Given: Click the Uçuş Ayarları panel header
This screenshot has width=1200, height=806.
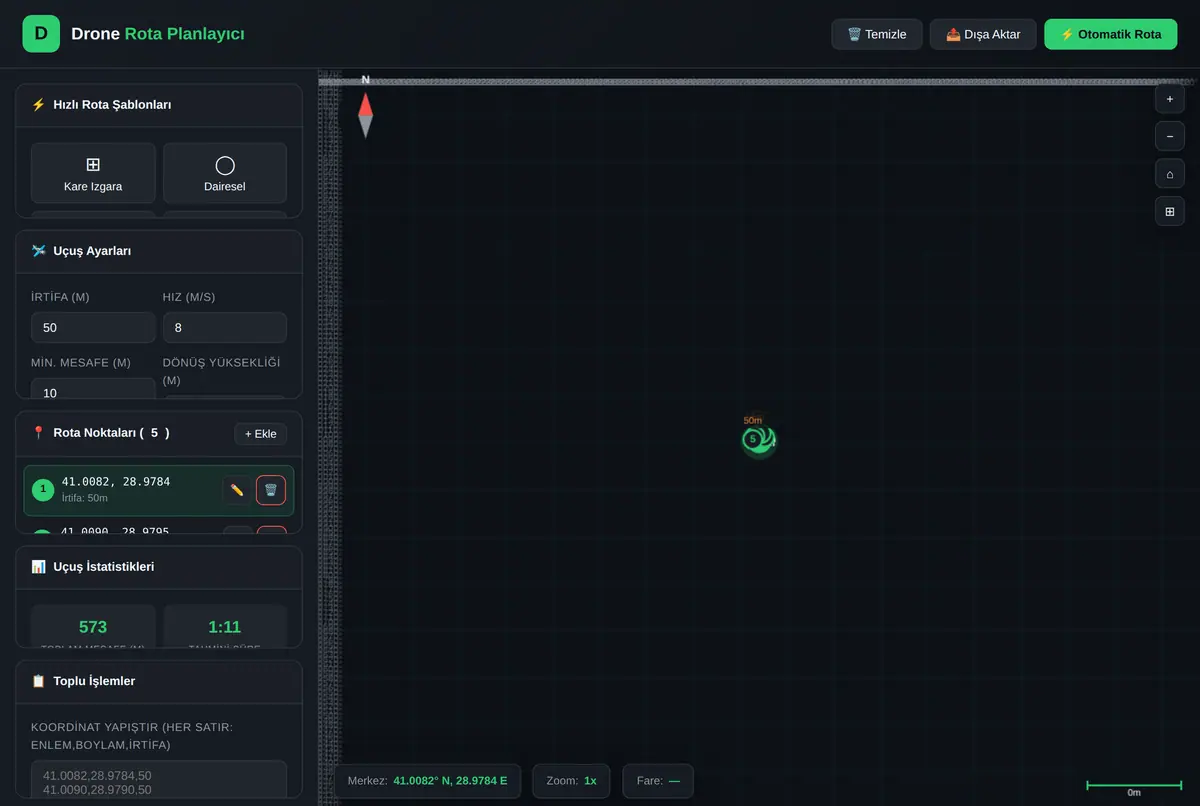Looking at the screenshot, I should point(159,251).
